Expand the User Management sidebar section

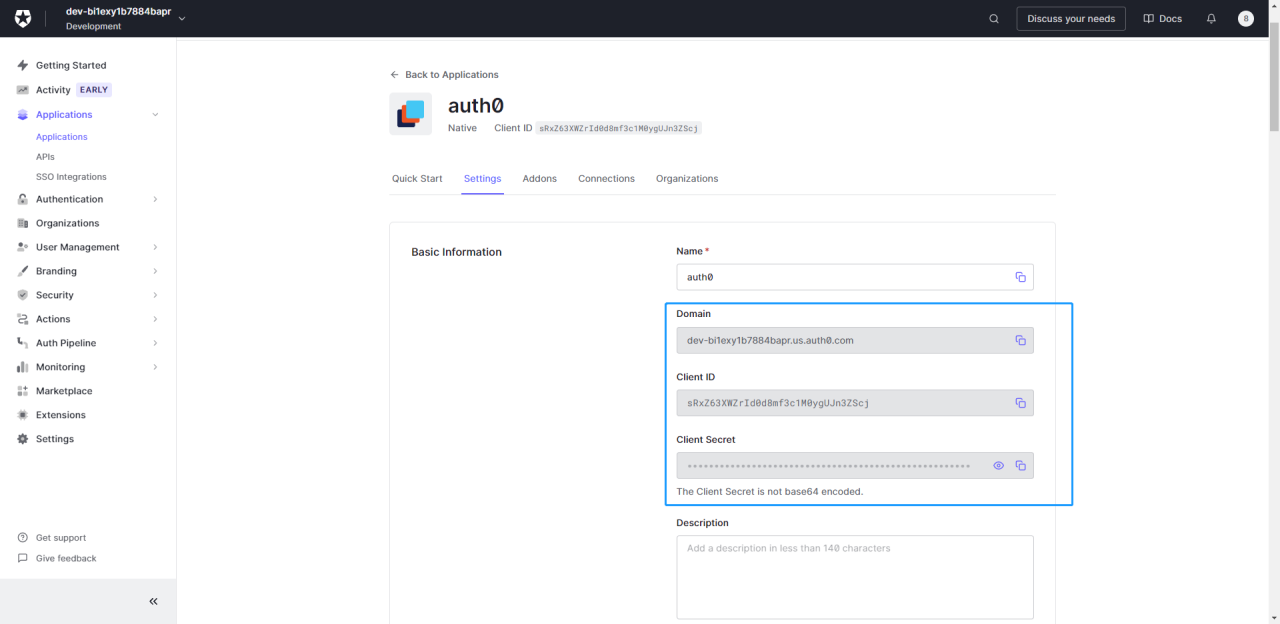[155, 247]
